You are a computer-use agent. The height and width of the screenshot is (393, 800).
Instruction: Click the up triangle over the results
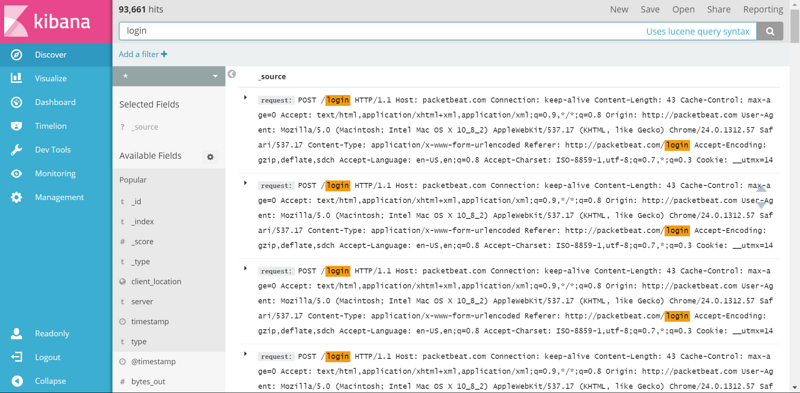tap(761, 189)
